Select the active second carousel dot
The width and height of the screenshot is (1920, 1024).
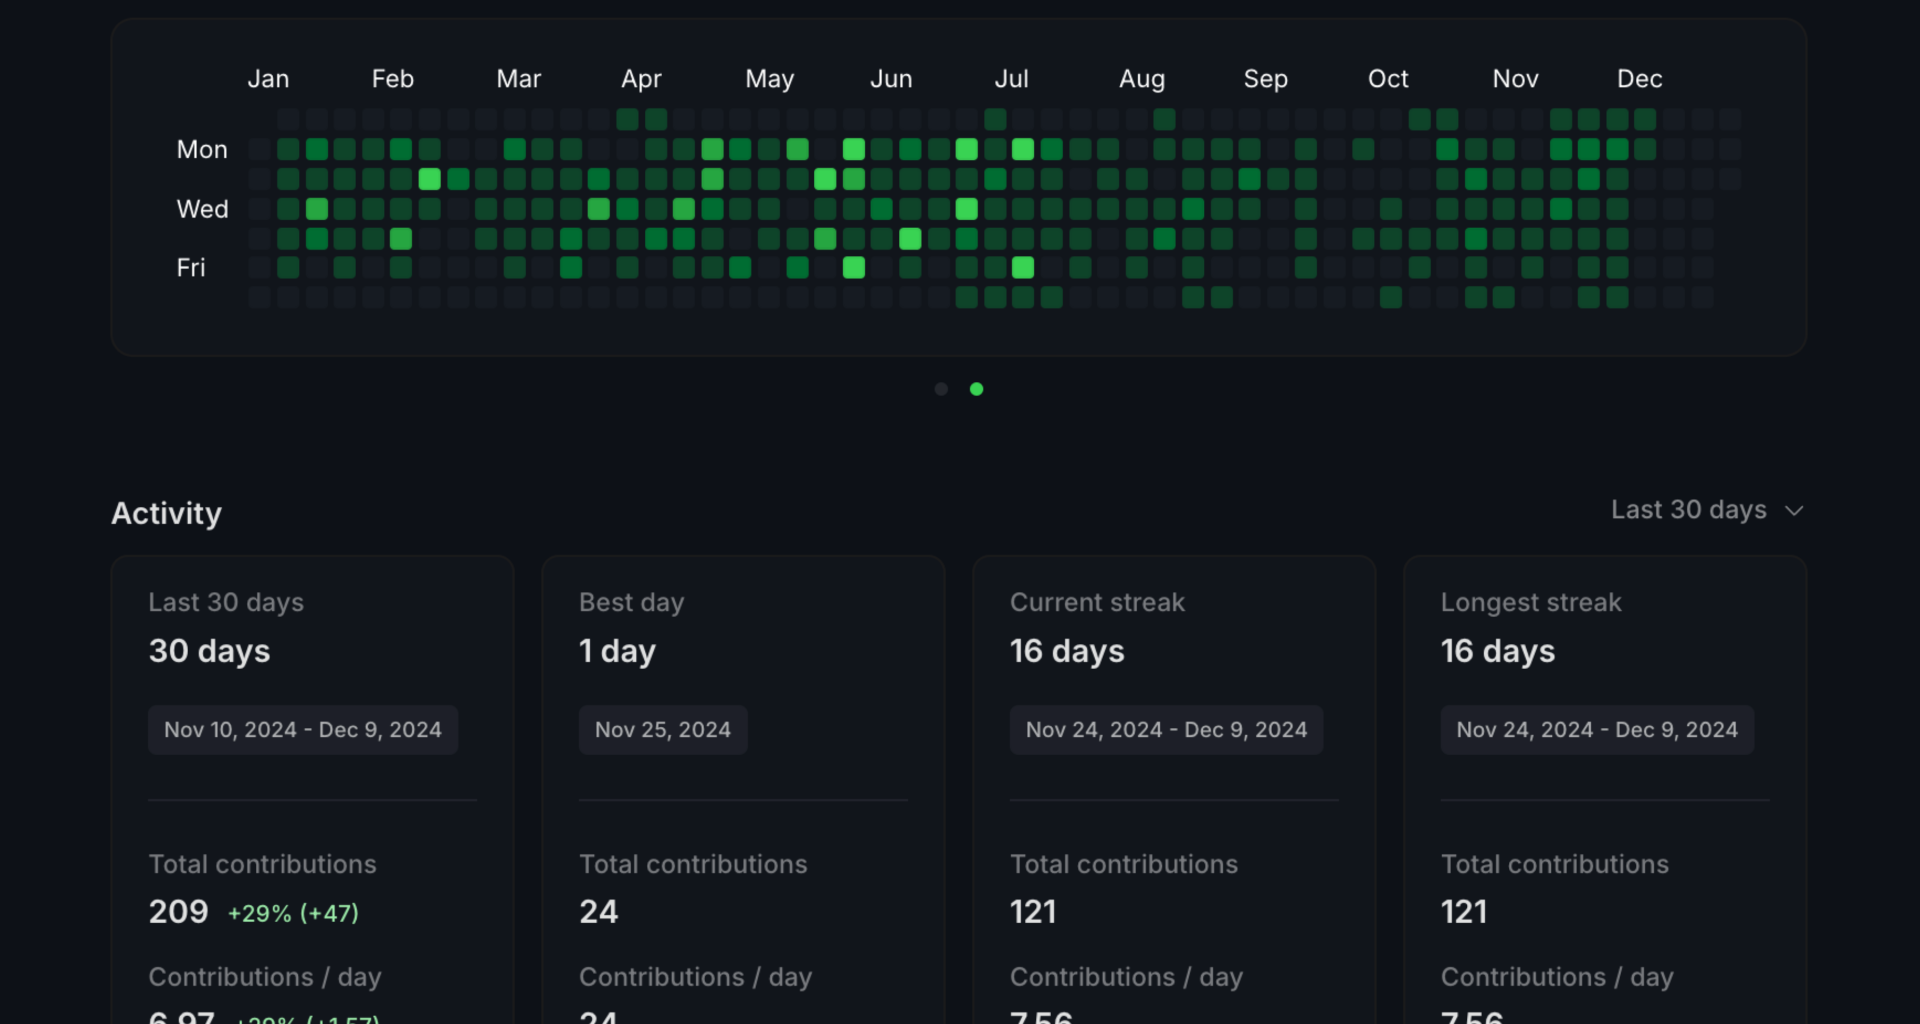point(977,389)
